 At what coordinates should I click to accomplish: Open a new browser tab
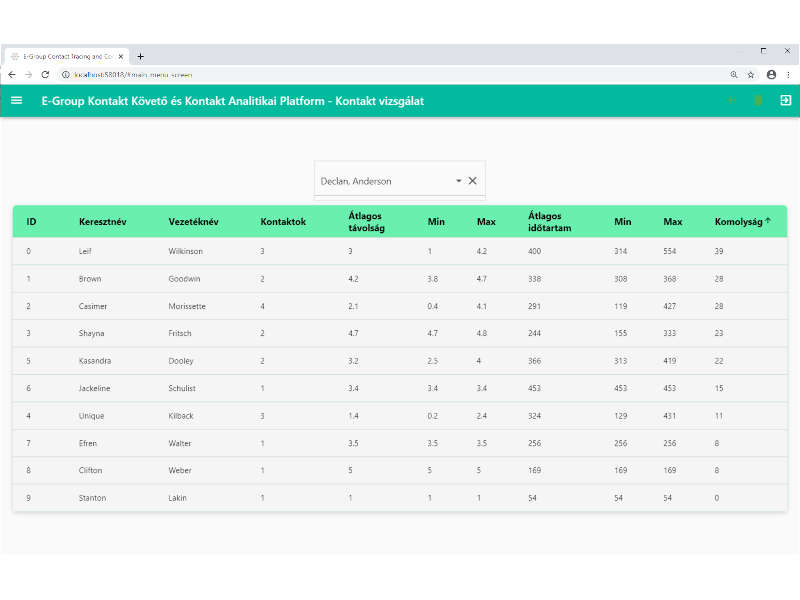(140, 56)
